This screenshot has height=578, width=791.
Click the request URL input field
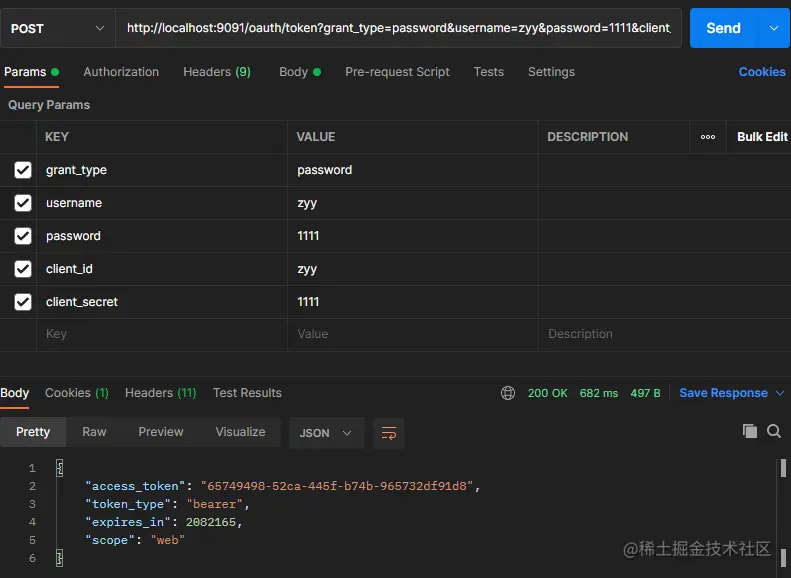pyautogui.click(x=399, y=28)
